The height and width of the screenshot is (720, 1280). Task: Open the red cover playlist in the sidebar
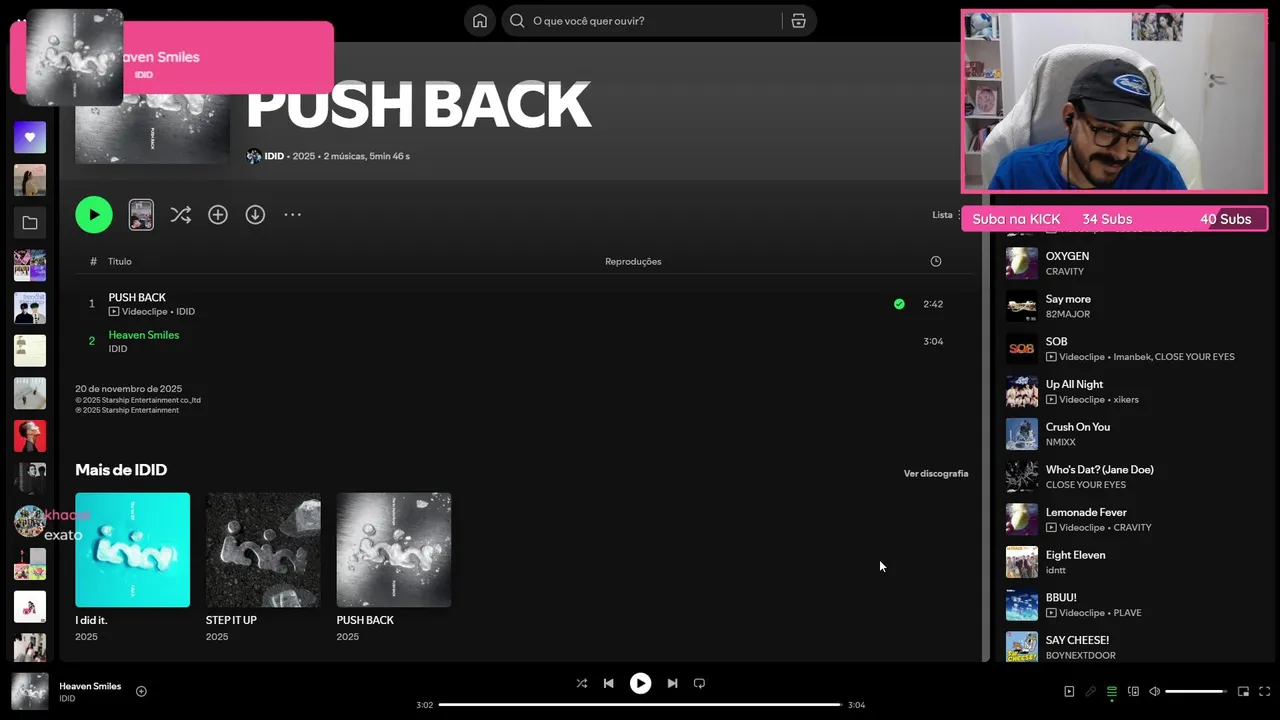[x=30, y=436]
